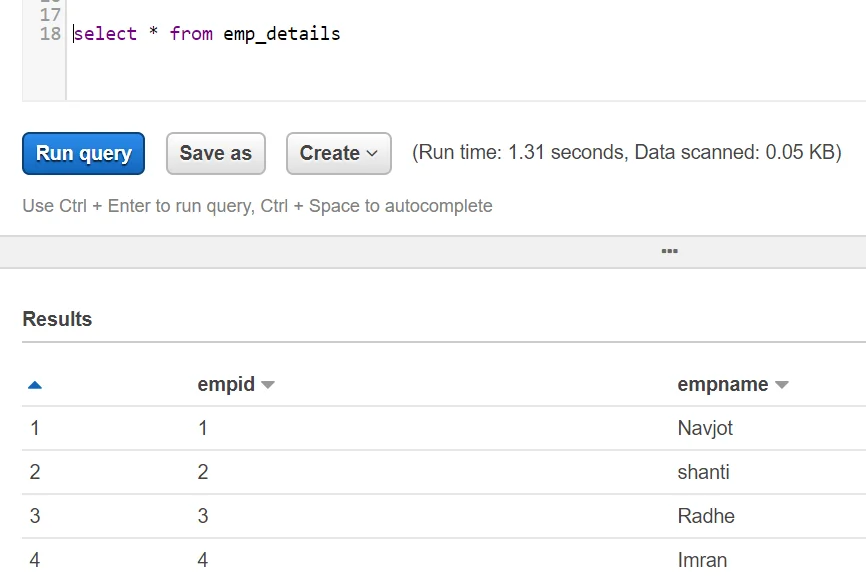Click the blue ascending sort arrow

tap(35, 385)
